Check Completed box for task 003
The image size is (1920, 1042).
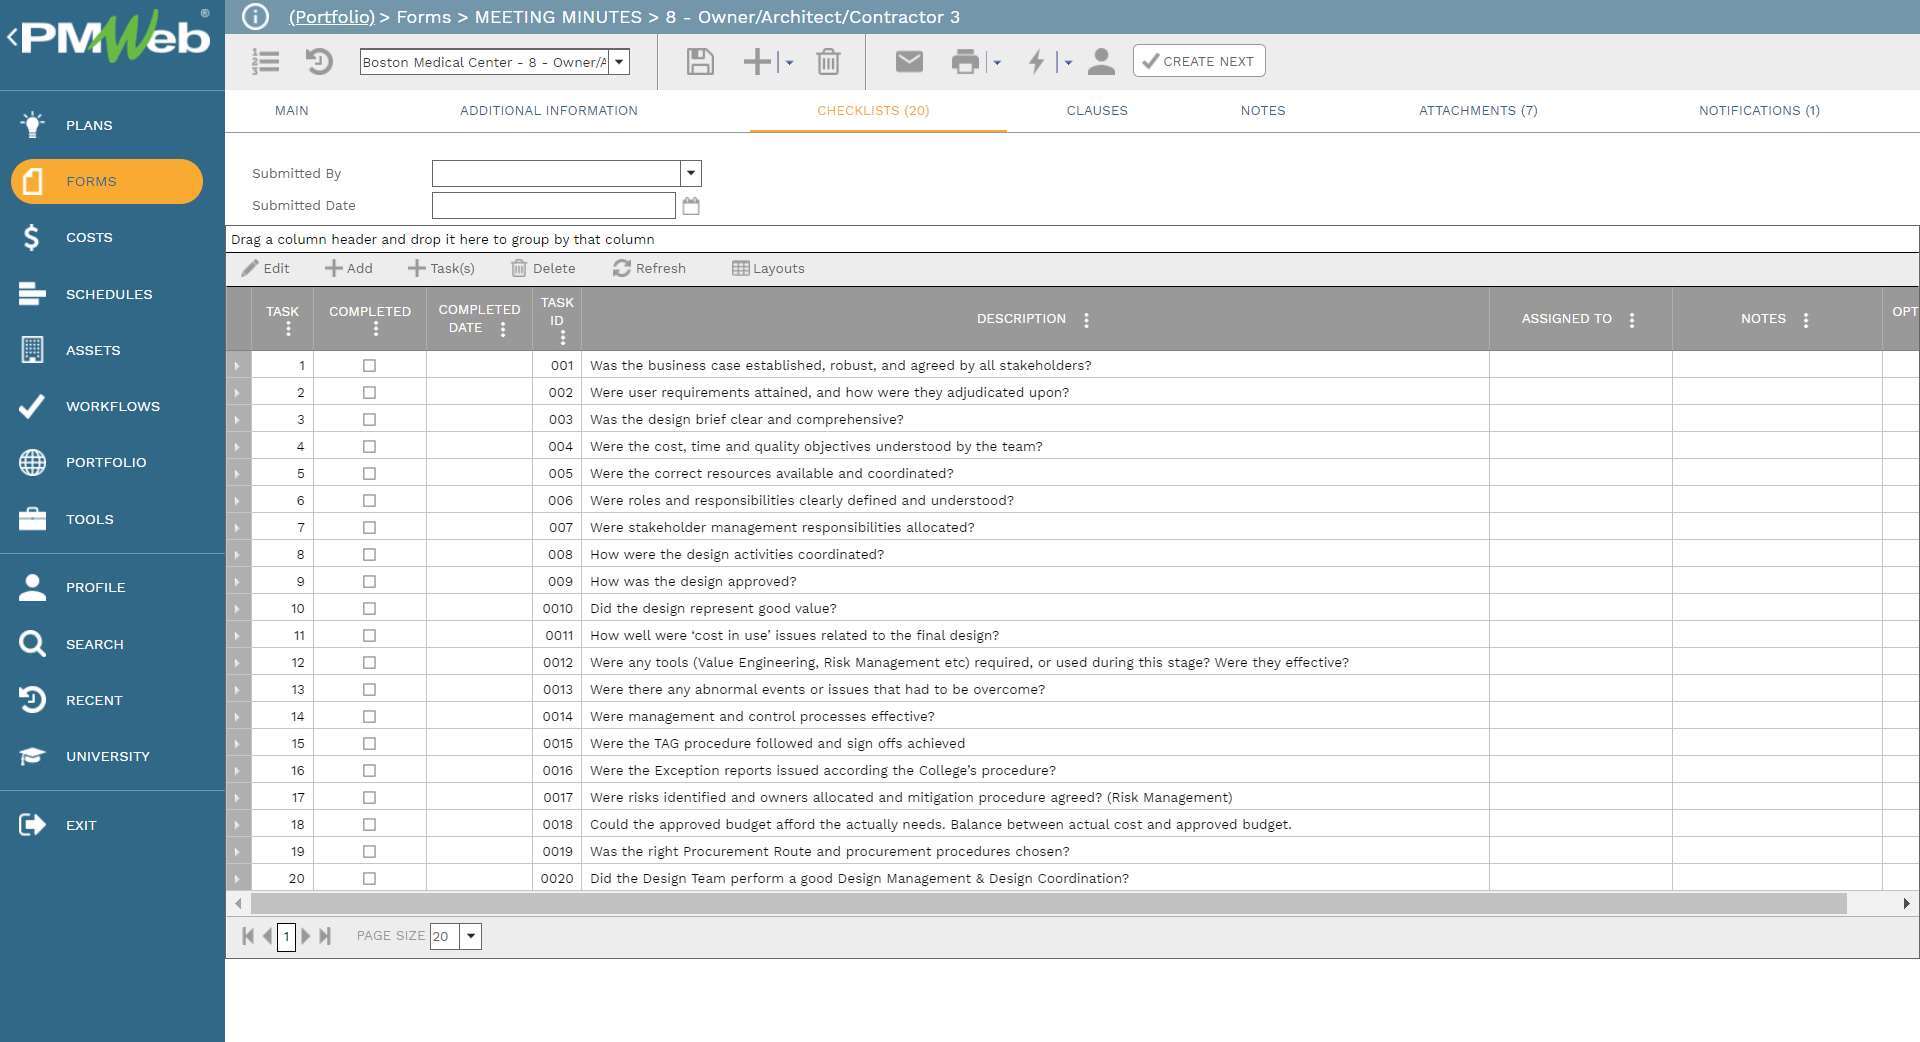[369, 420]
